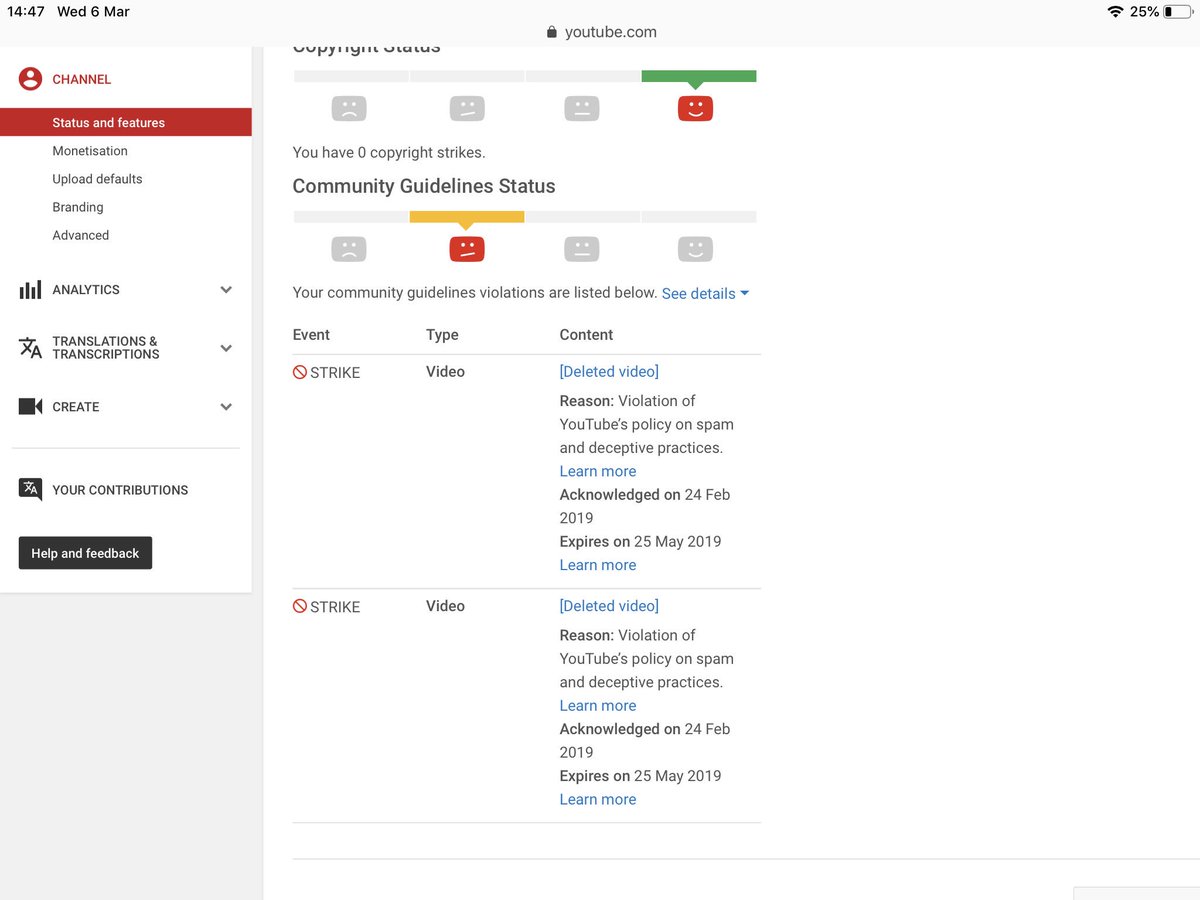Click the Type column header
This screenshot has width=1200, height=900.
(442, 335)
